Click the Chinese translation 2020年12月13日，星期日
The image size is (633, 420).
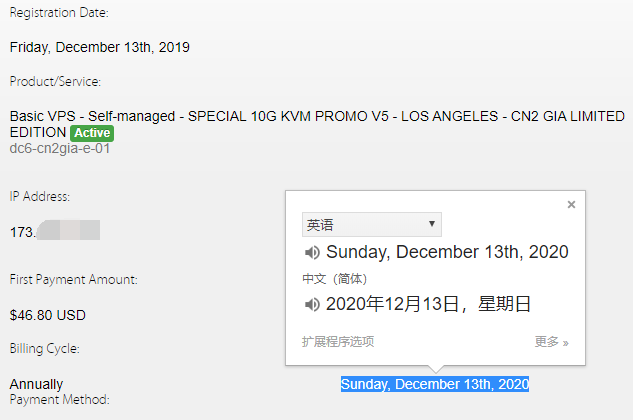pyautogui.click(x=428, y=304)
